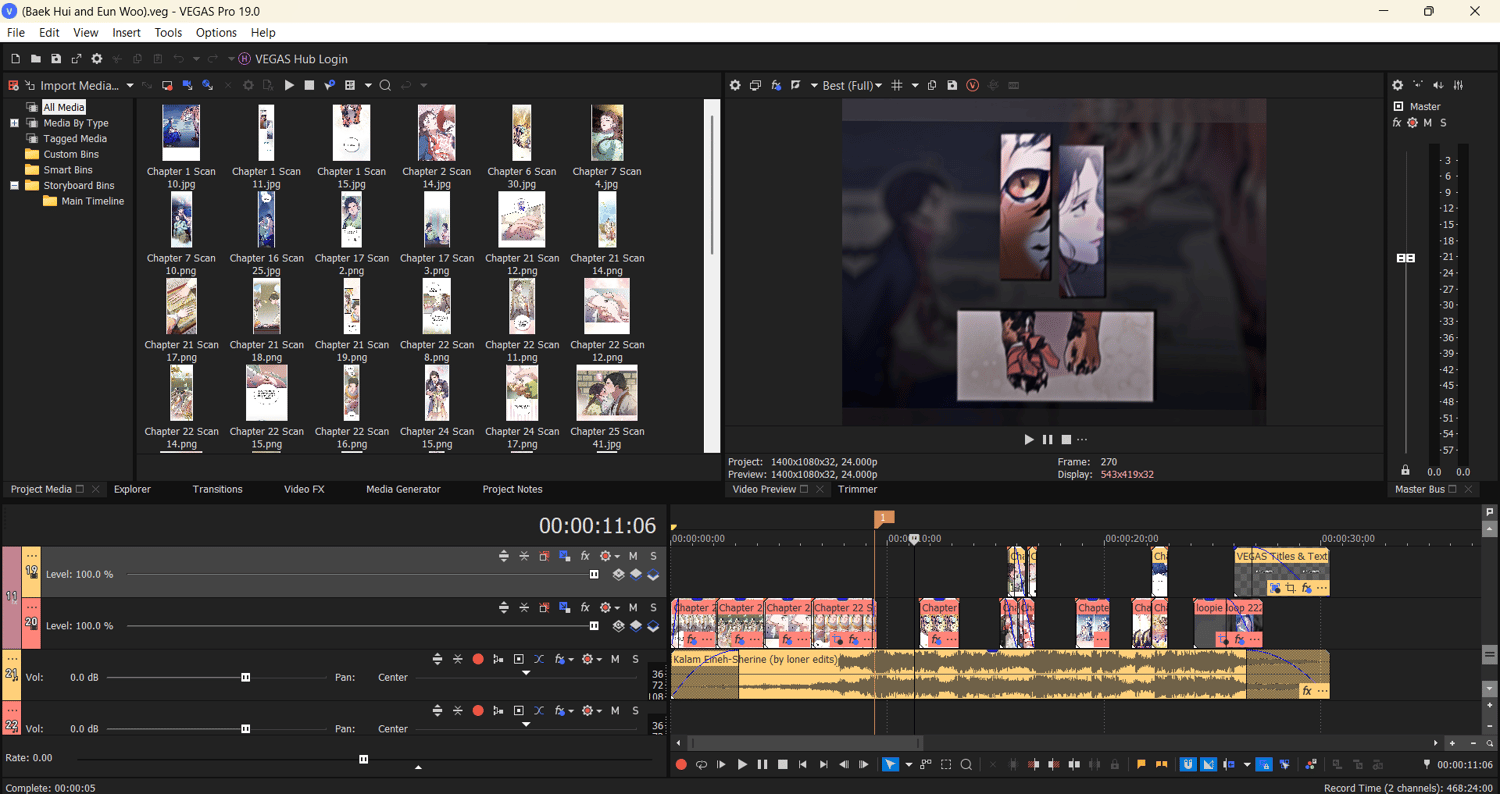Switch to the Video FX tab

click(x=304, y=489)
